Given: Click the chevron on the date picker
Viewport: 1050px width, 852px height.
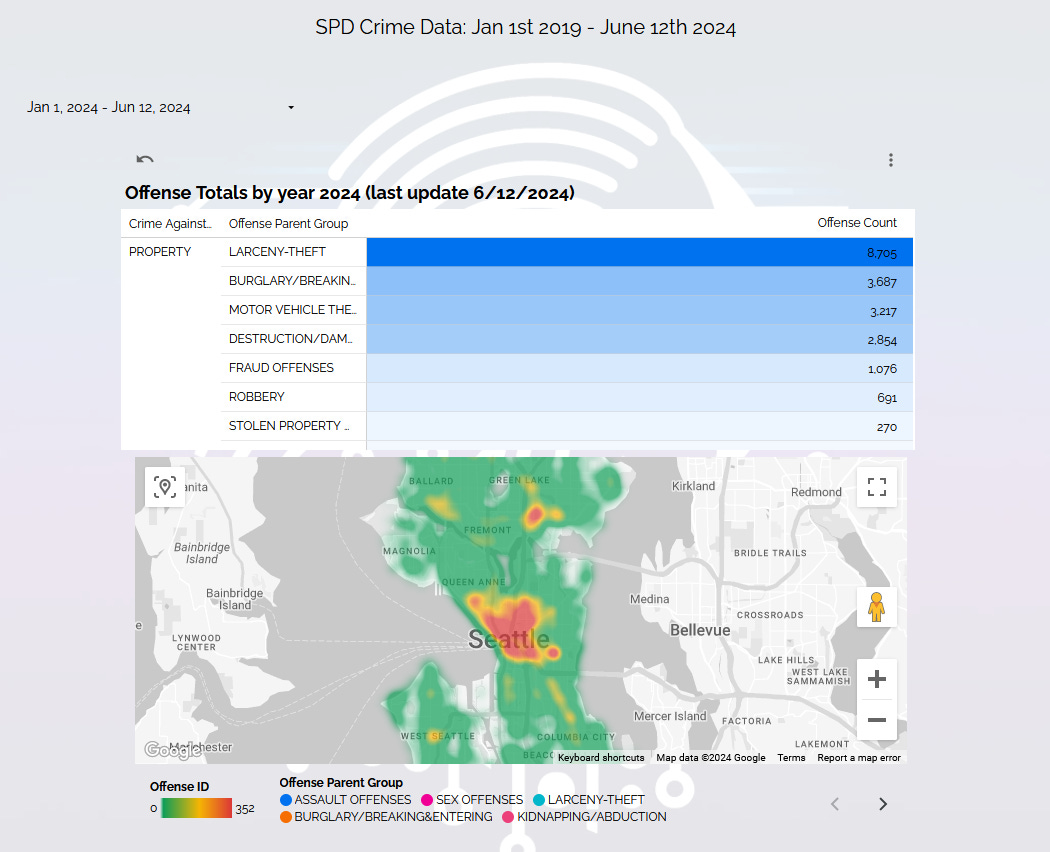Looking at the screenshot, I should [x=291, y=107].
